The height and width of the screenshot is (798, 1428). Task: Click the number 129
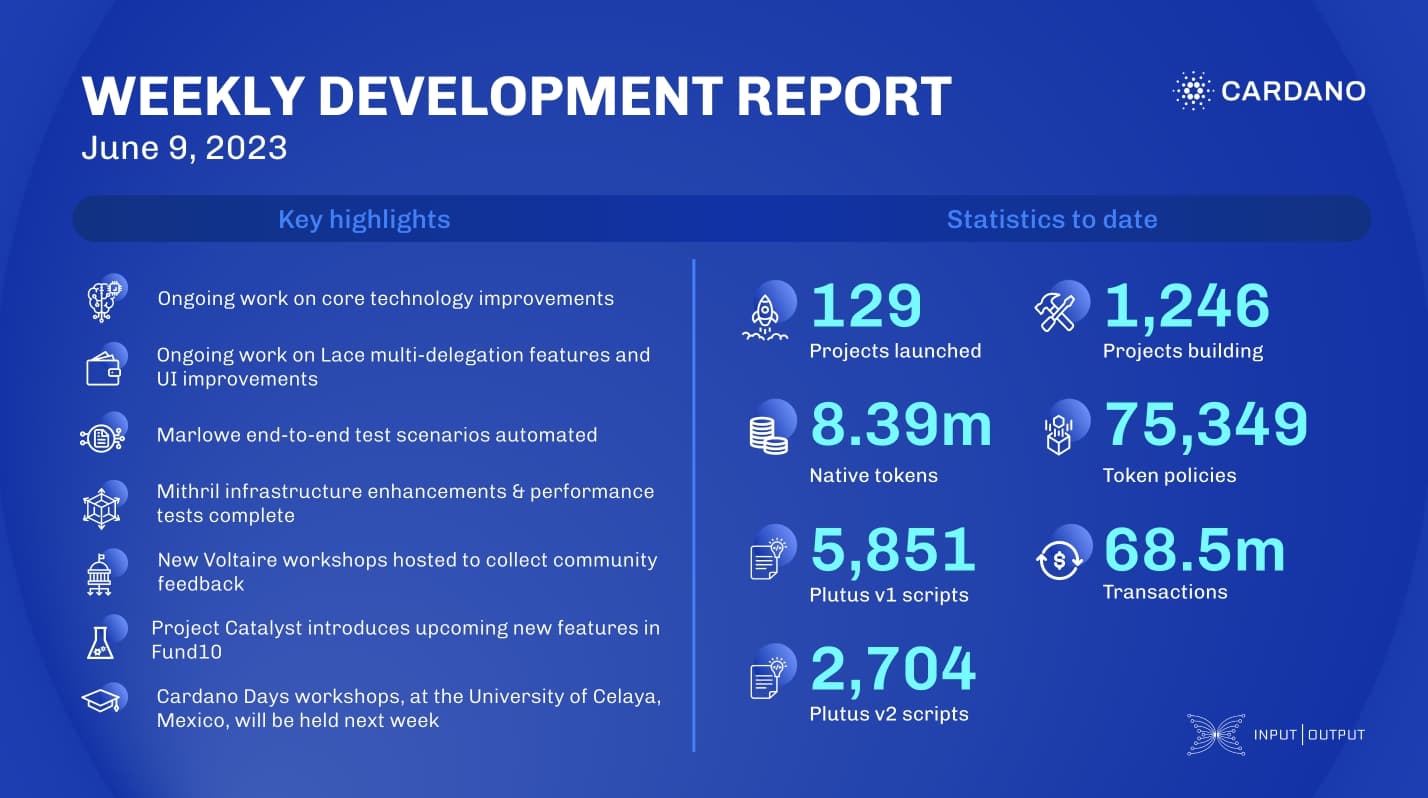865,305
